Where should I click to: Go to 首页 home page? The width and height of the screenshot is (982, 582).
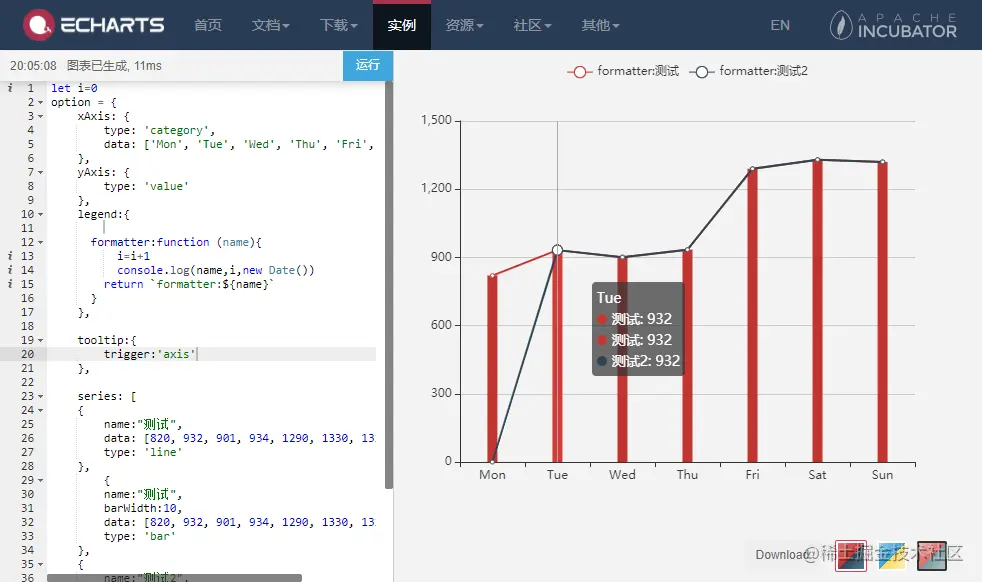[x=208, y=25]
